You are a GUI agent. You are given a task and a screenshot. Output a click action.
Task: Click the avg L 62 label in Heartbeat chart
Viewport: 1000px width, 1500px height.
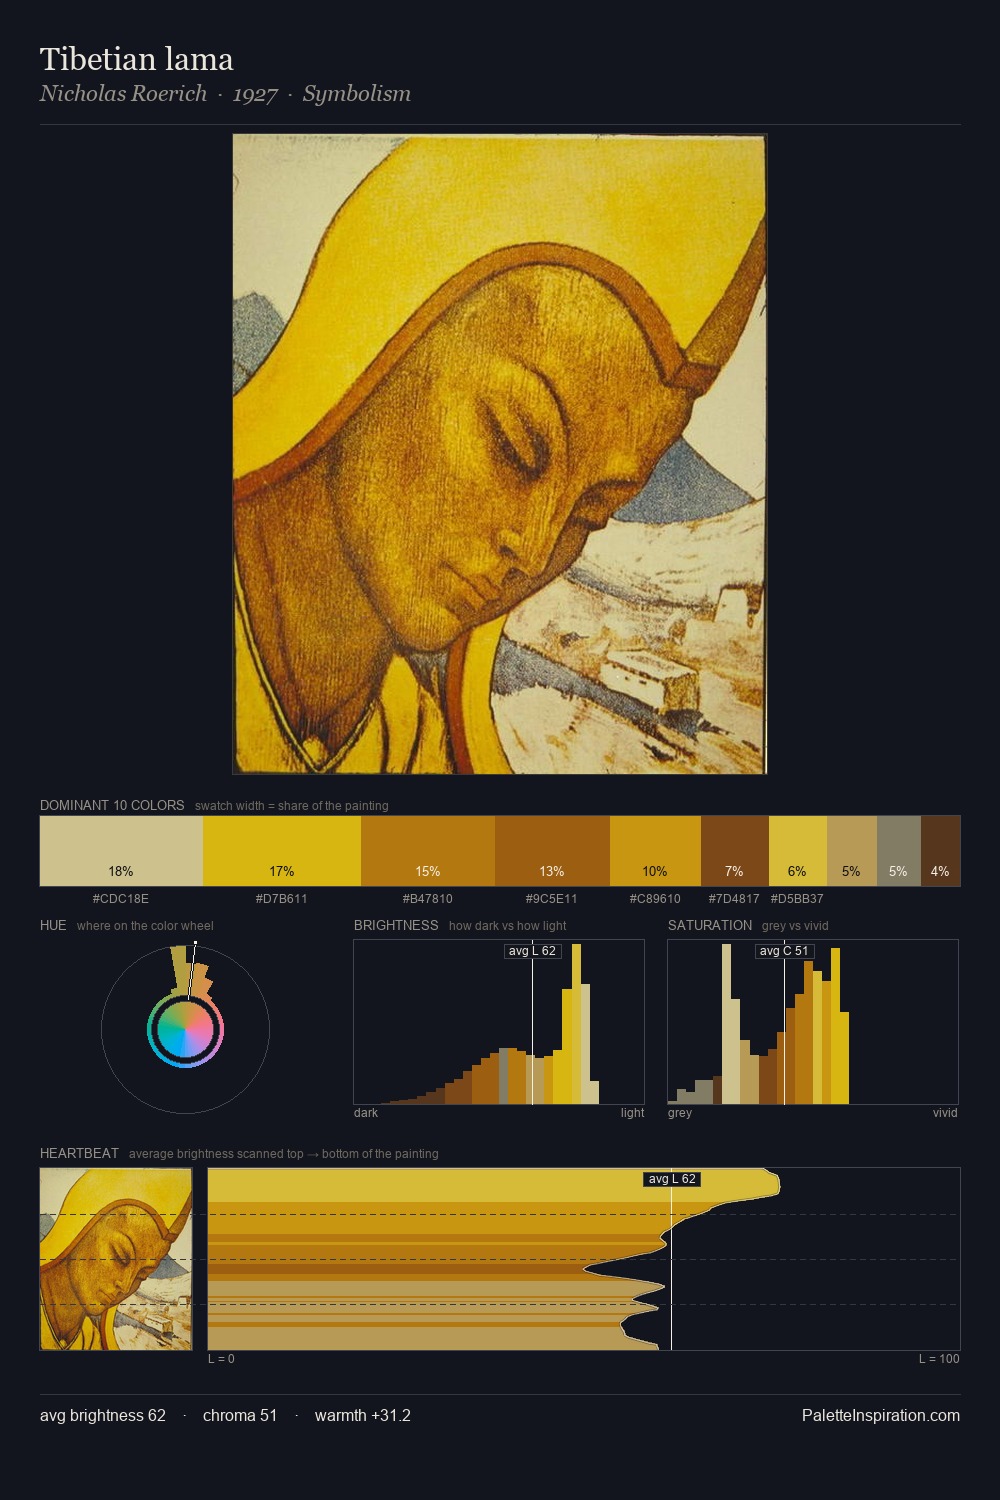pyautogui.click(x=672, y=1179)
